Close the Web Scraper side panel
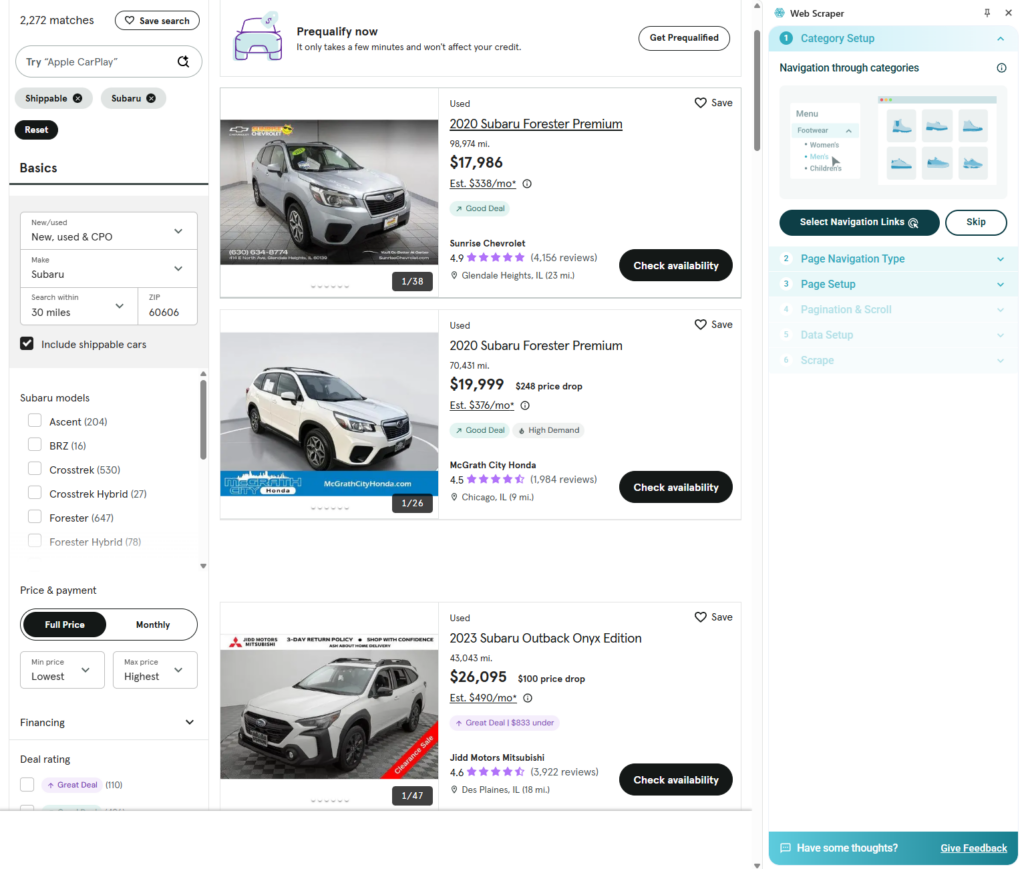Image resolution: width=1024 pixels, height=869 pixels. click(1007, 13)
